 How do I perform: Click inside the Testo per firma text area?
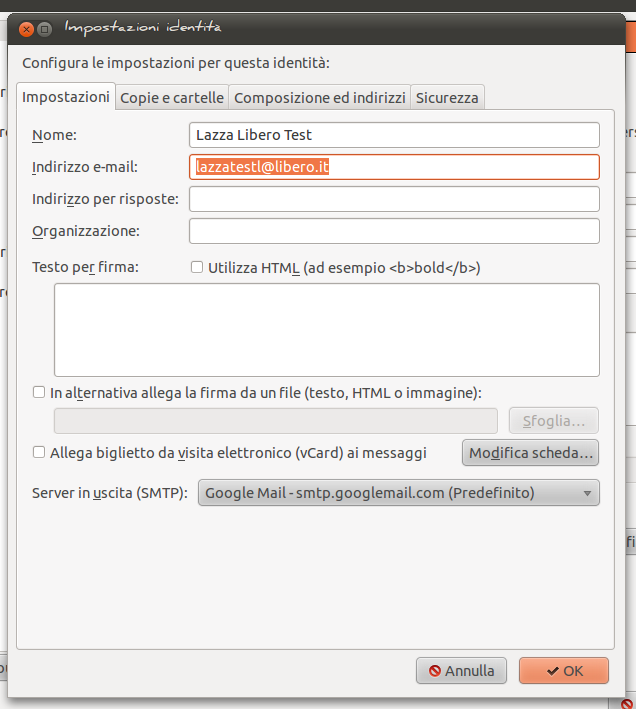pos(326,329)
